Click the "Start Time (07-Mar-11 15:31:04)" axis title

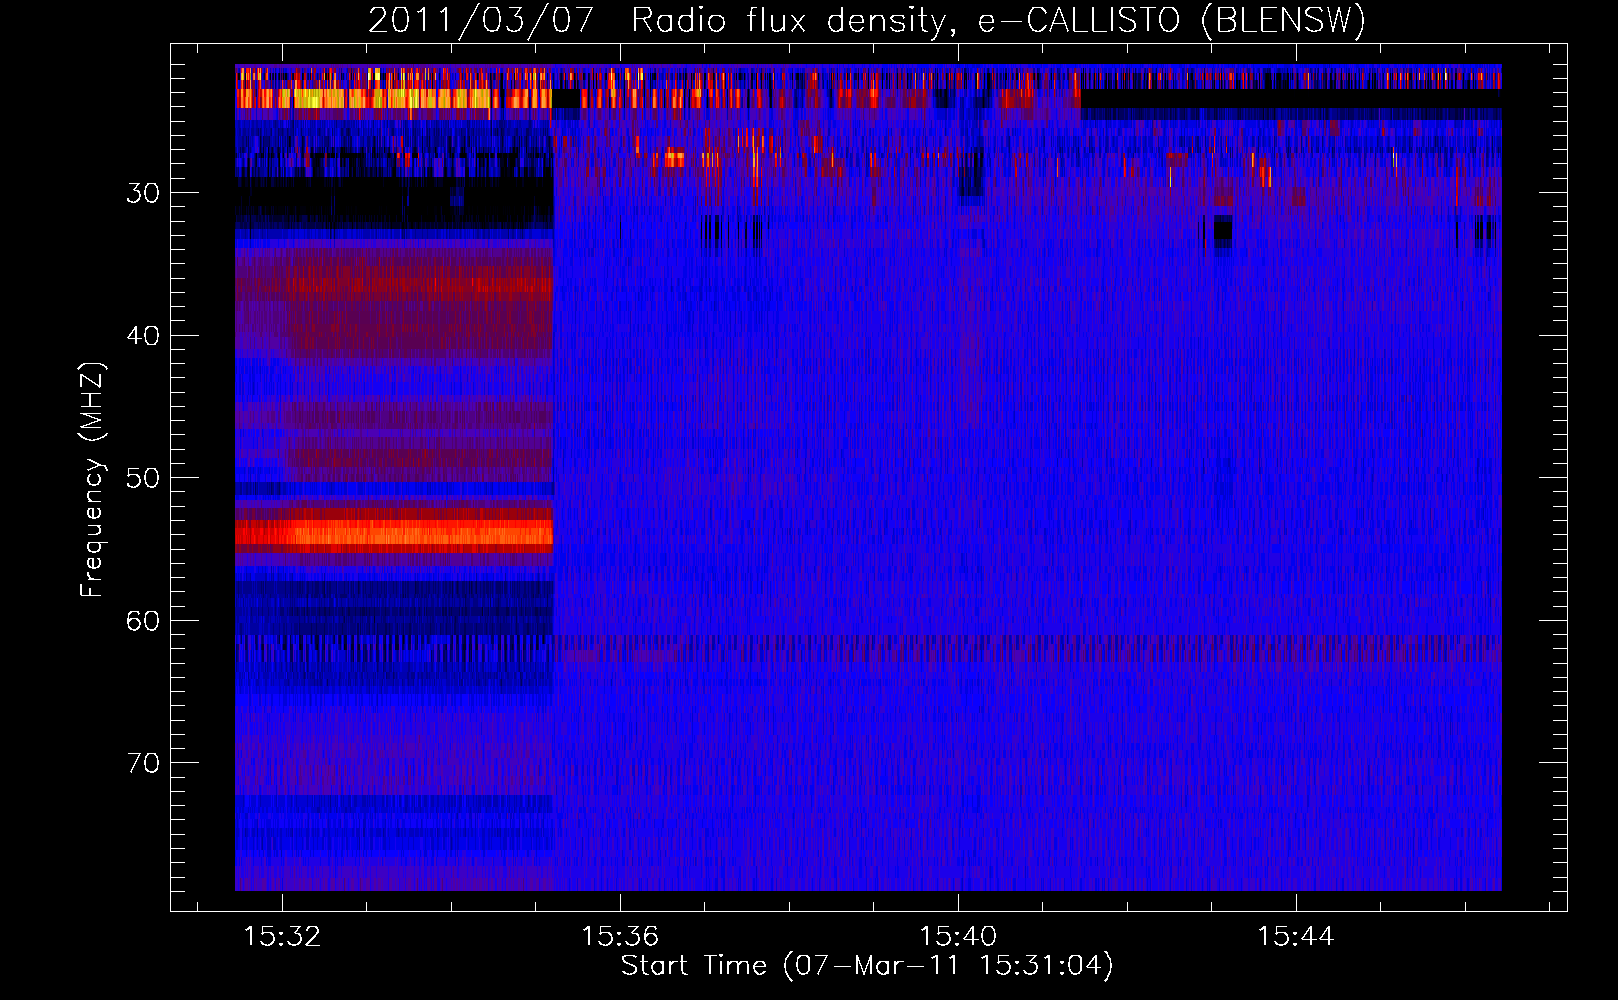[867, 966]
